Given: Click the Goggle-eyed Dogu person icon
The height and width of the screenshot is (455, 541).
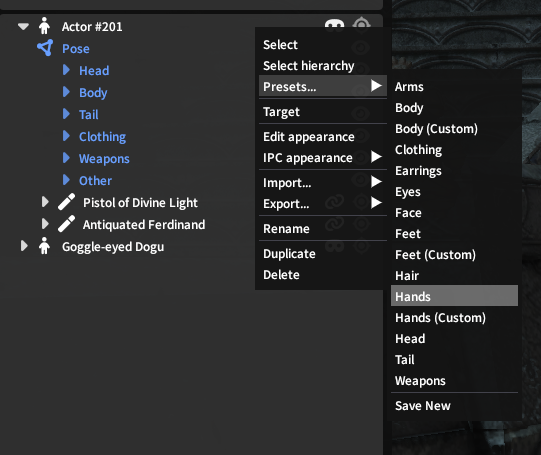Looking at the screenshot, I should point(44,246).
